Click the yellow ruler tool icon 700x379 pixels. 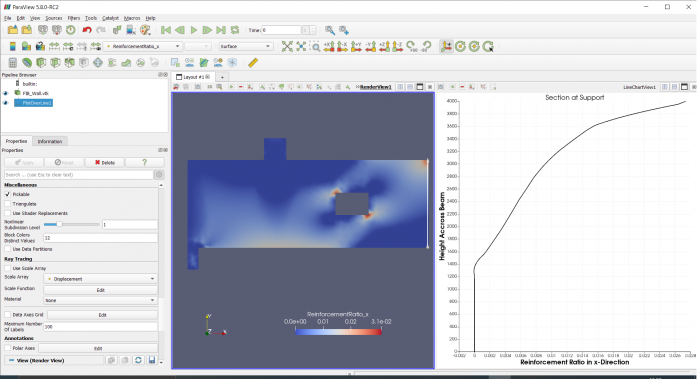tap(253, 63)
